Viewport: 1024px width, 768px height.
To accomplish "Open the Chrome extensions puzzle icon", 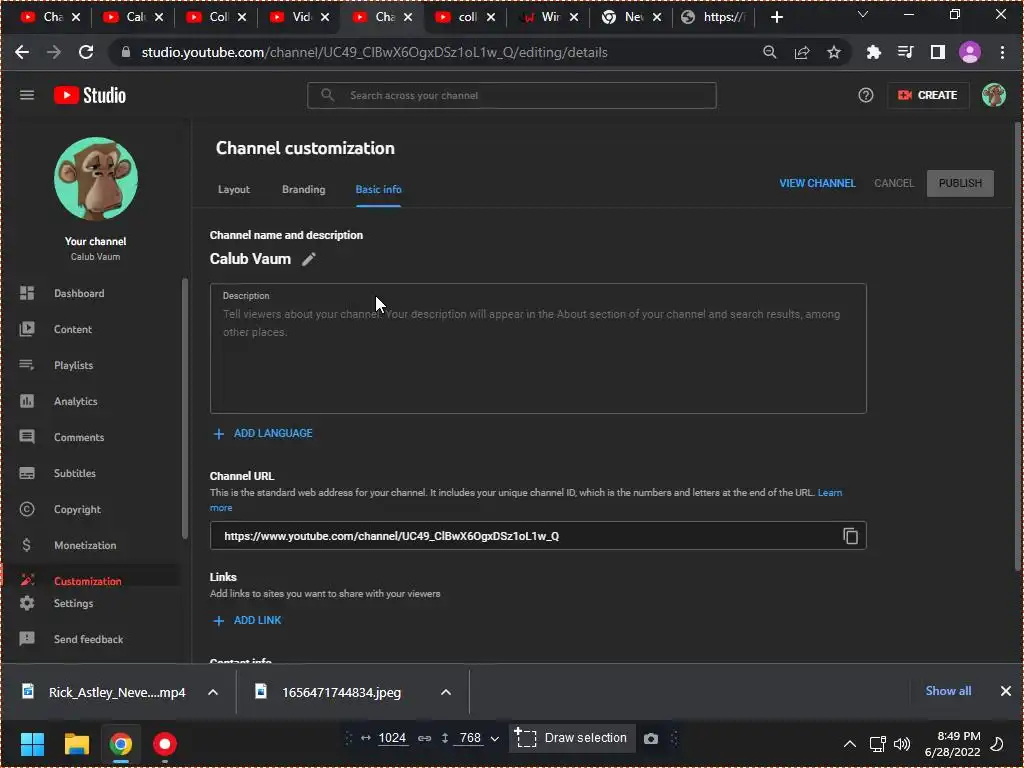I will (x=873, y=52).
